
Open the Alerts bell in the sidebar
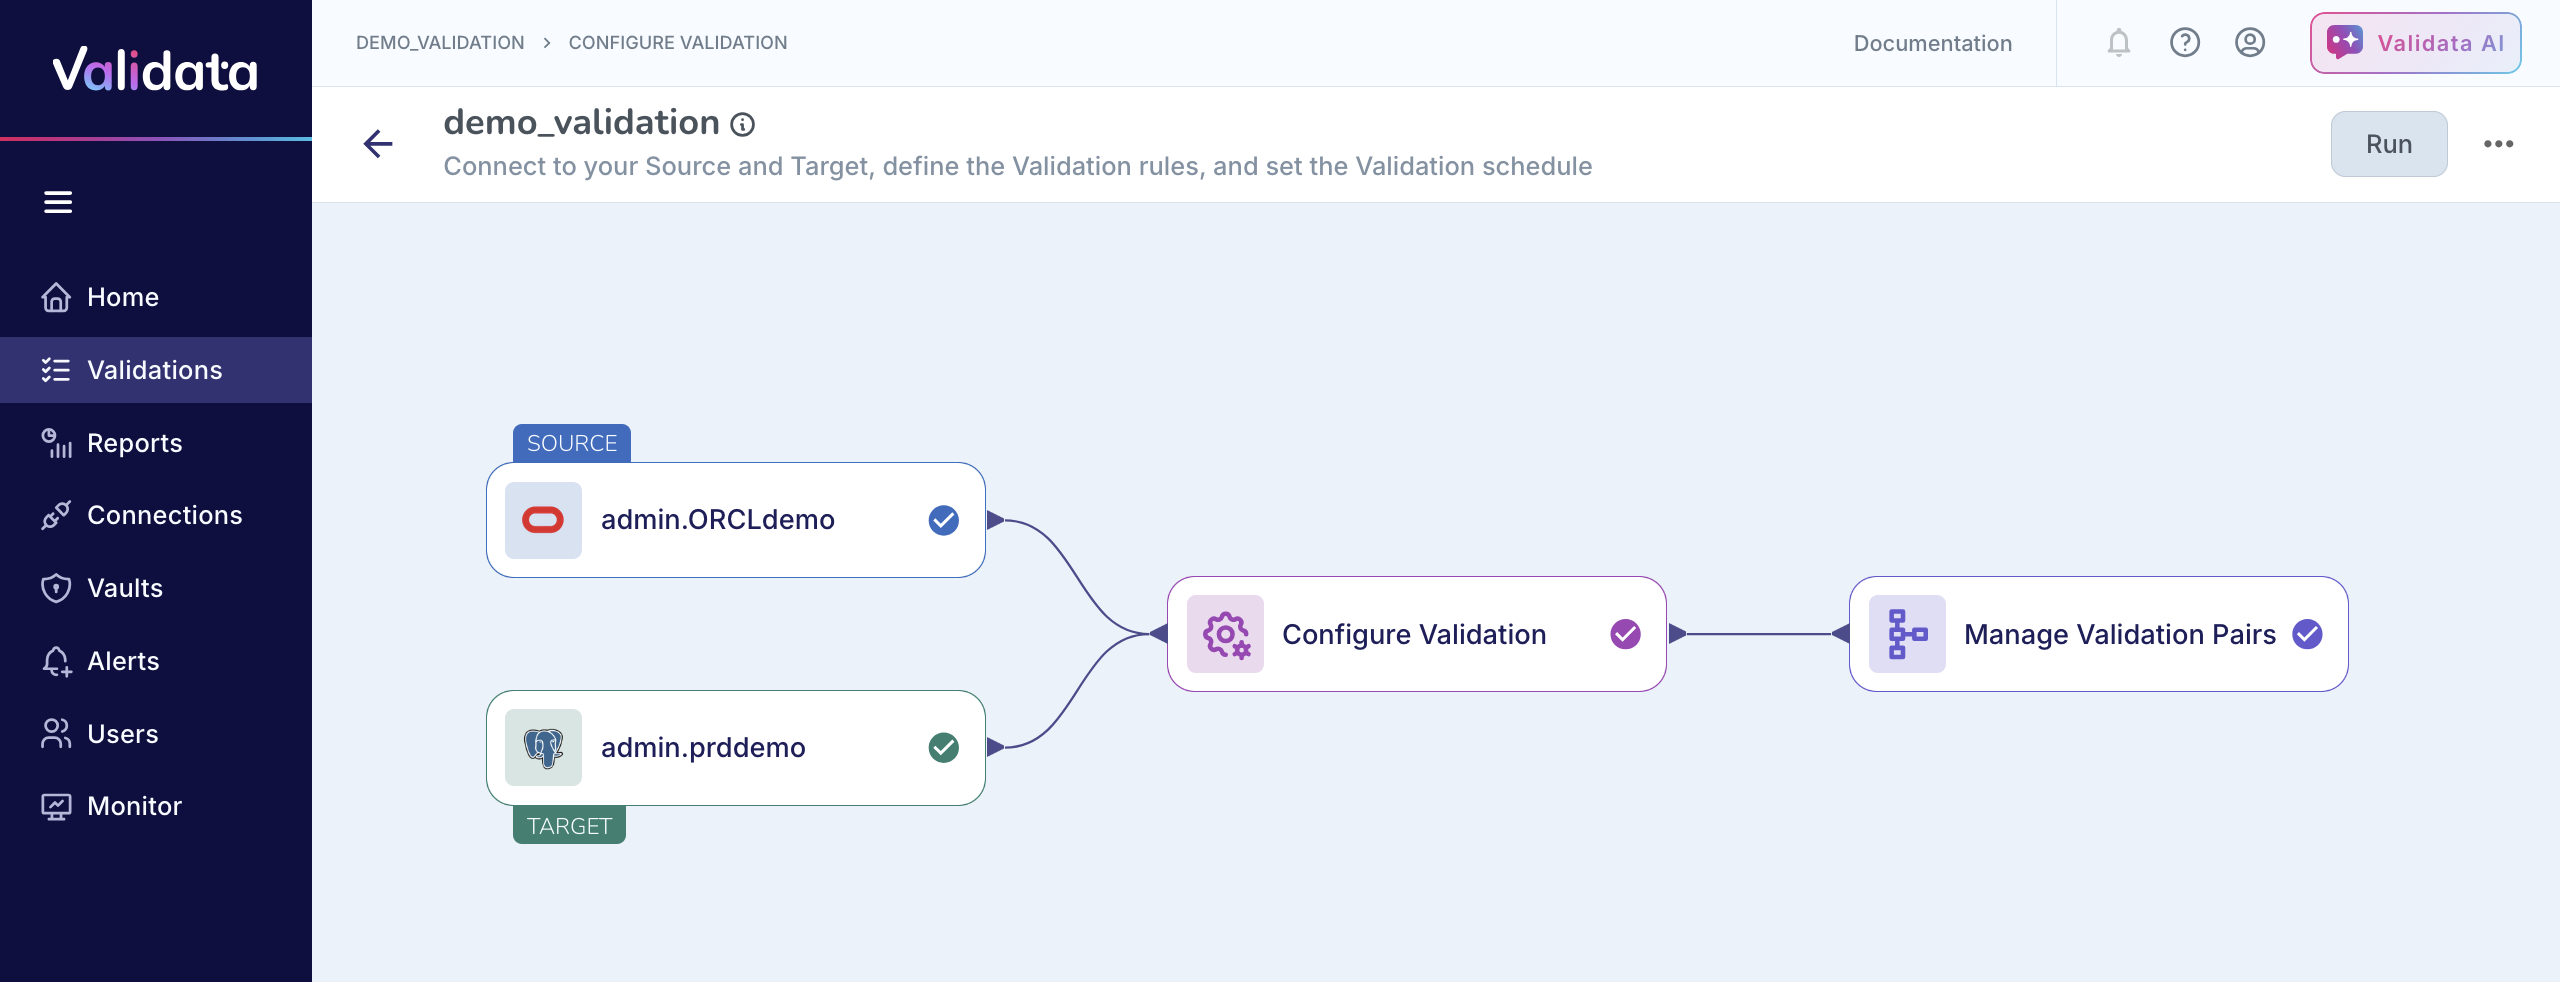pyautogui.click(x=56, y=661)
